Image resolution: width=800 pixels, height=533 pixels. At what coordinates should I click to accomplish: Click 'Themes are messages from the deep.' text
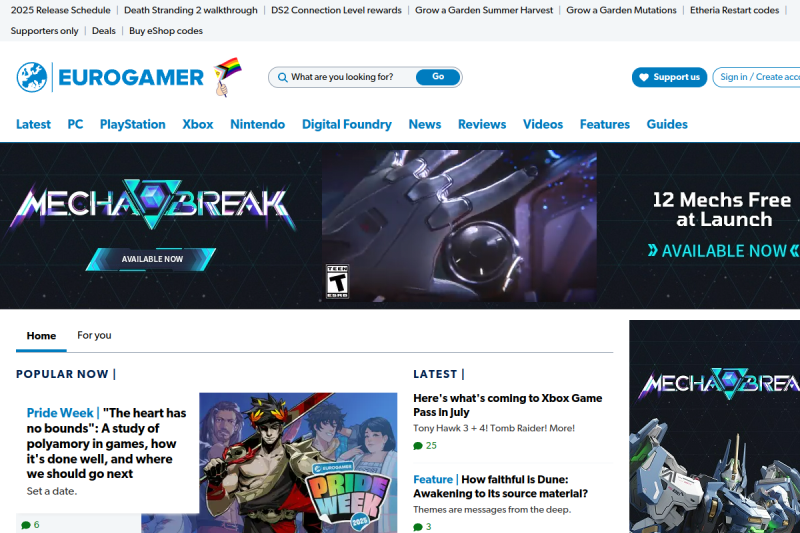click(x=492, y=510)
